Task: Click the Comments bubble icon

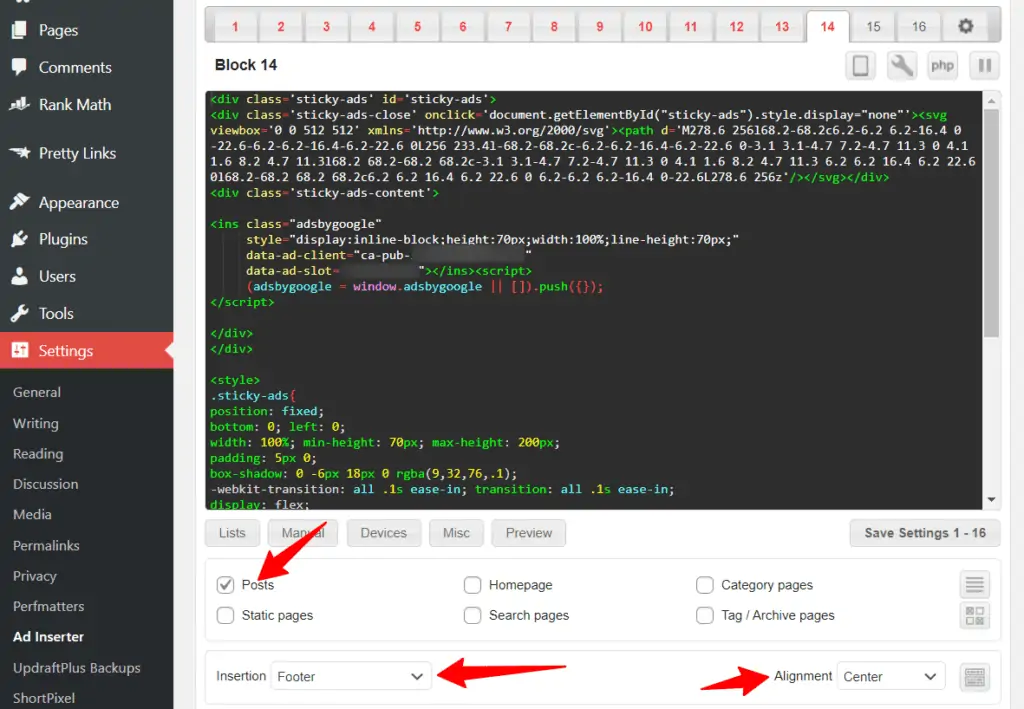Action: [20, 67]
